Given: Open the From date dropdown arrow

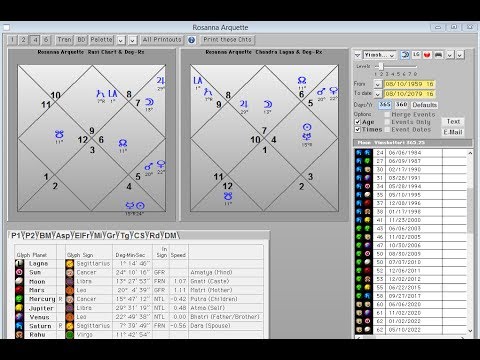Looking at the screenshot, I should pos(377,84).
